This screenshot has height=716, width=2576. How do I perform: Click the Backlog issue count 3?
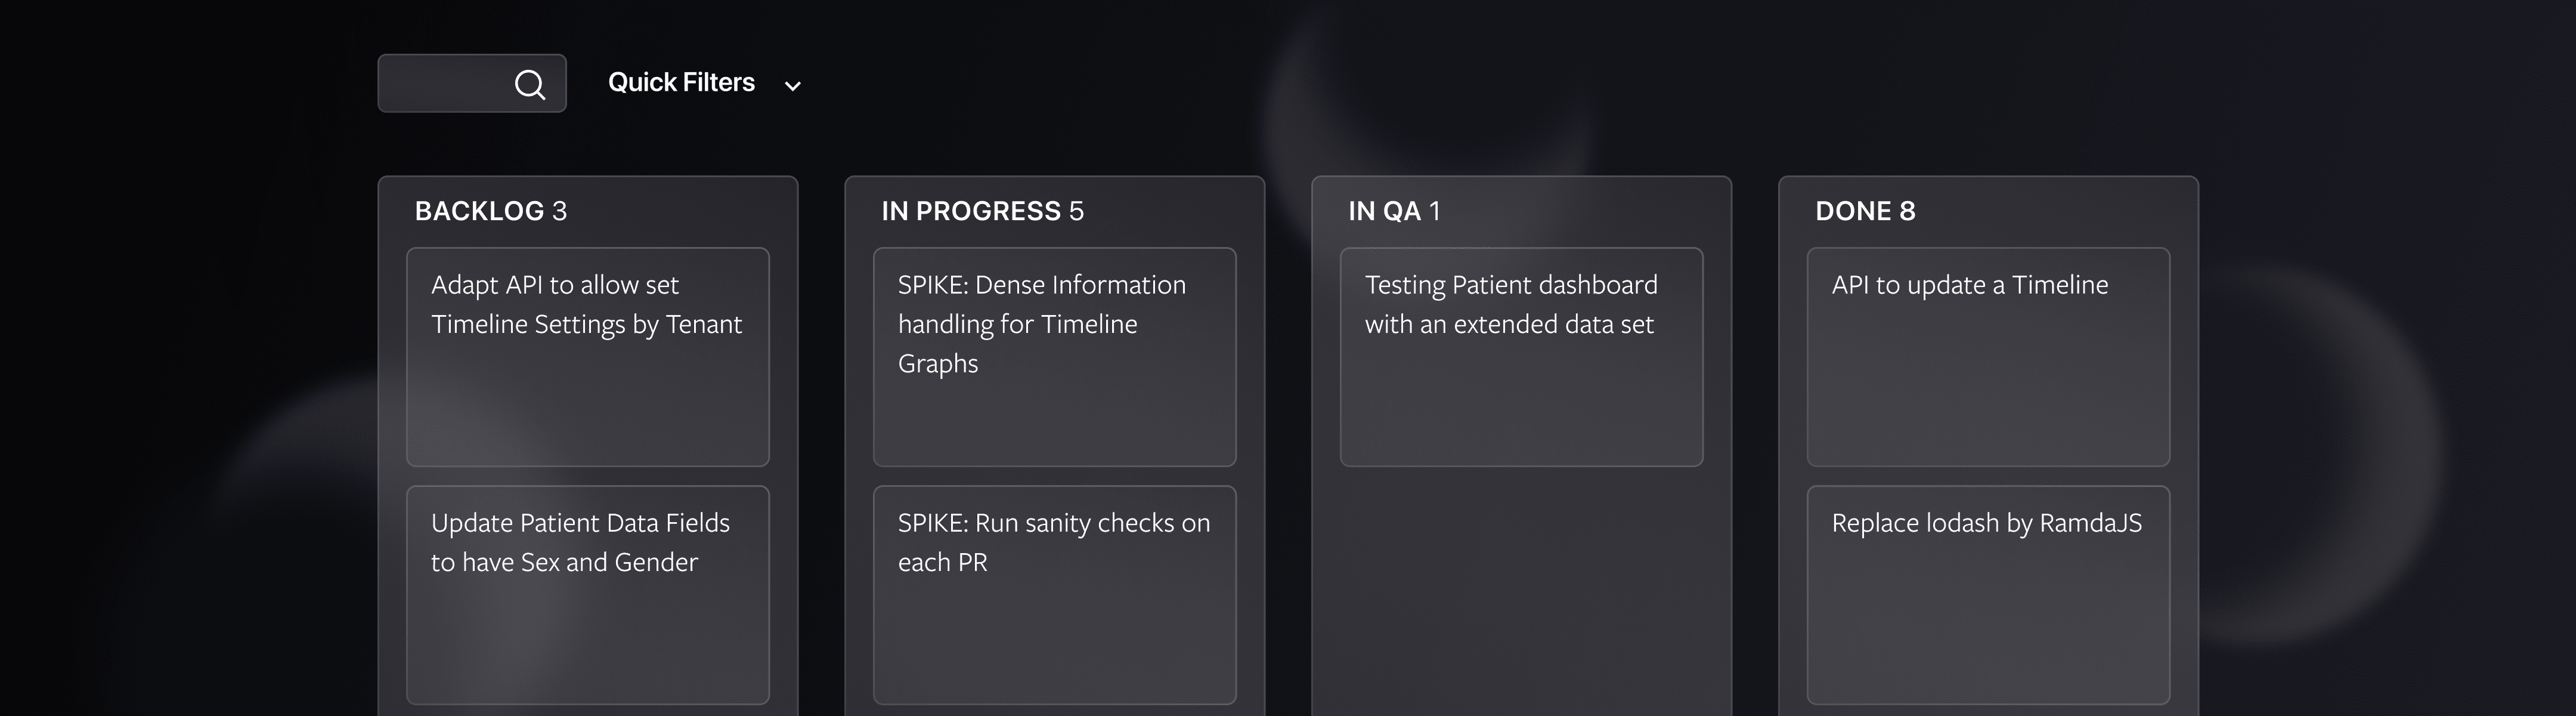[x=560, y=211]
